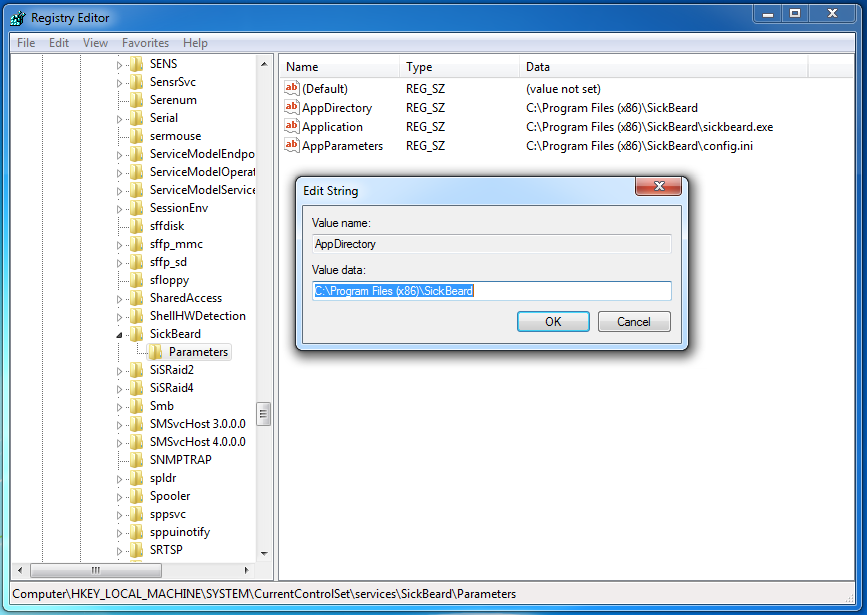The width and height of the screenshot is (867, 615).
Task: Open the Help menu
Action: click(x=195, y=43)
